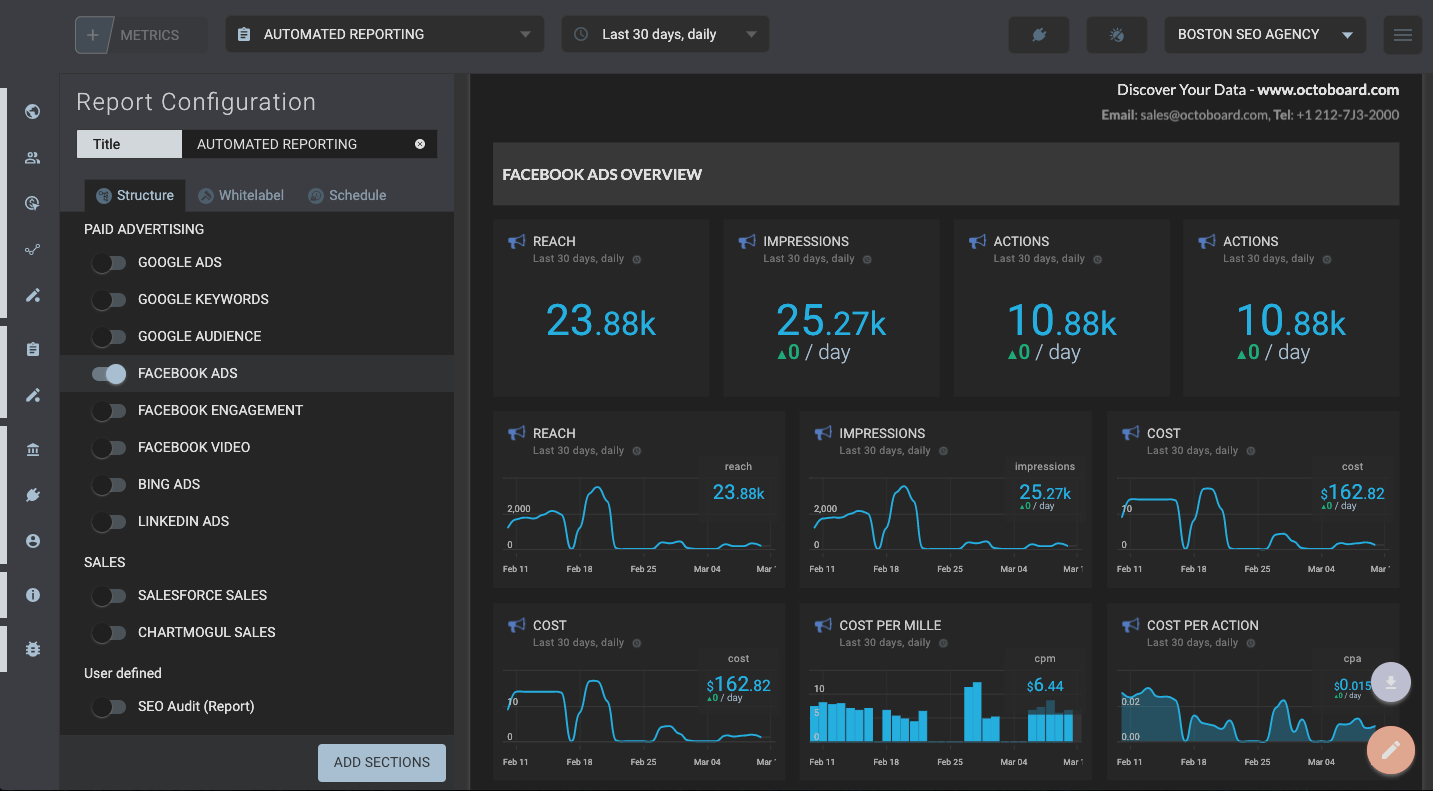This screenshot has height=791, width=1433.
Task: Open the info circle icon in the sidebar
Action: tap(32, 595)
